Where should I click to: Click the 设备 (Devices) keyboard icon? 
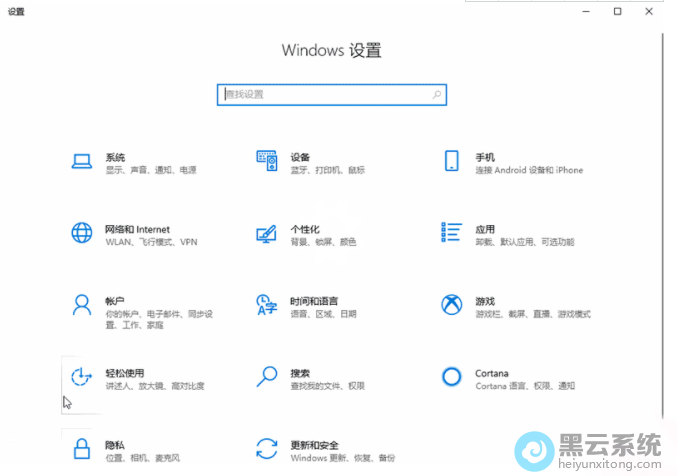(266, 162)
